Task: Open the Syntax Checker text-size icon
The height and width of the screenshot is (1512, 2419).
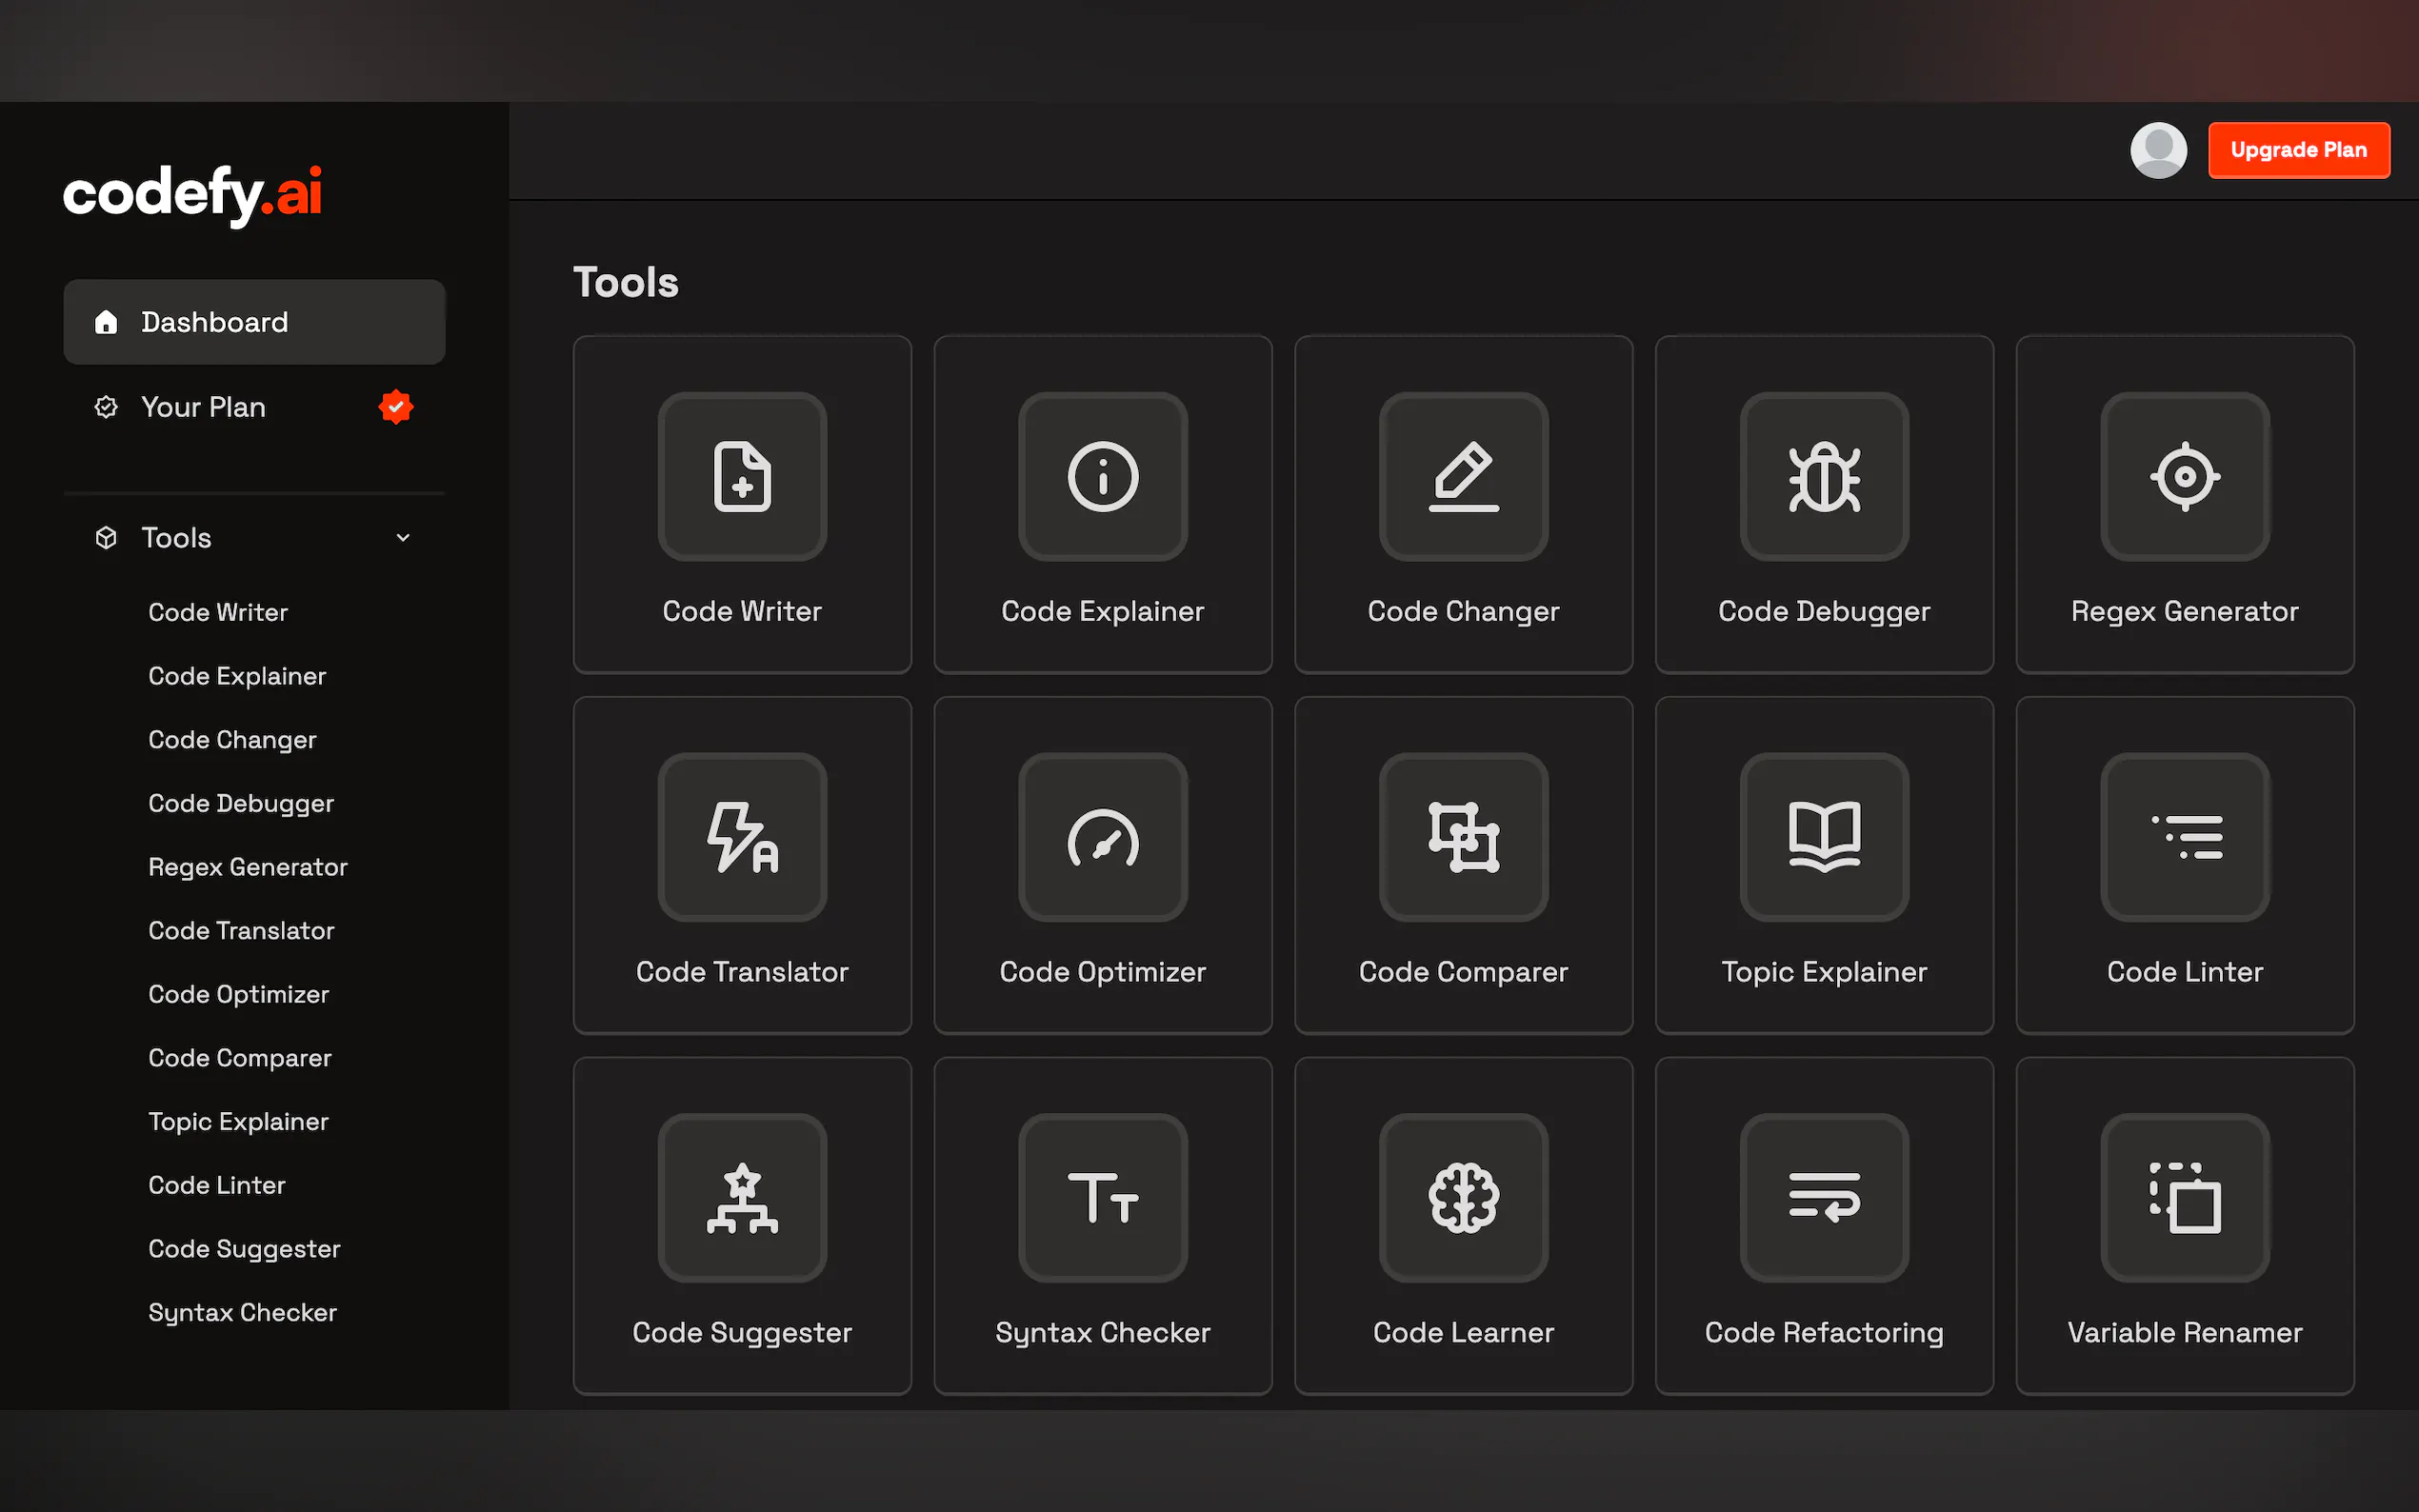Action: (x=1102, y=1197)
